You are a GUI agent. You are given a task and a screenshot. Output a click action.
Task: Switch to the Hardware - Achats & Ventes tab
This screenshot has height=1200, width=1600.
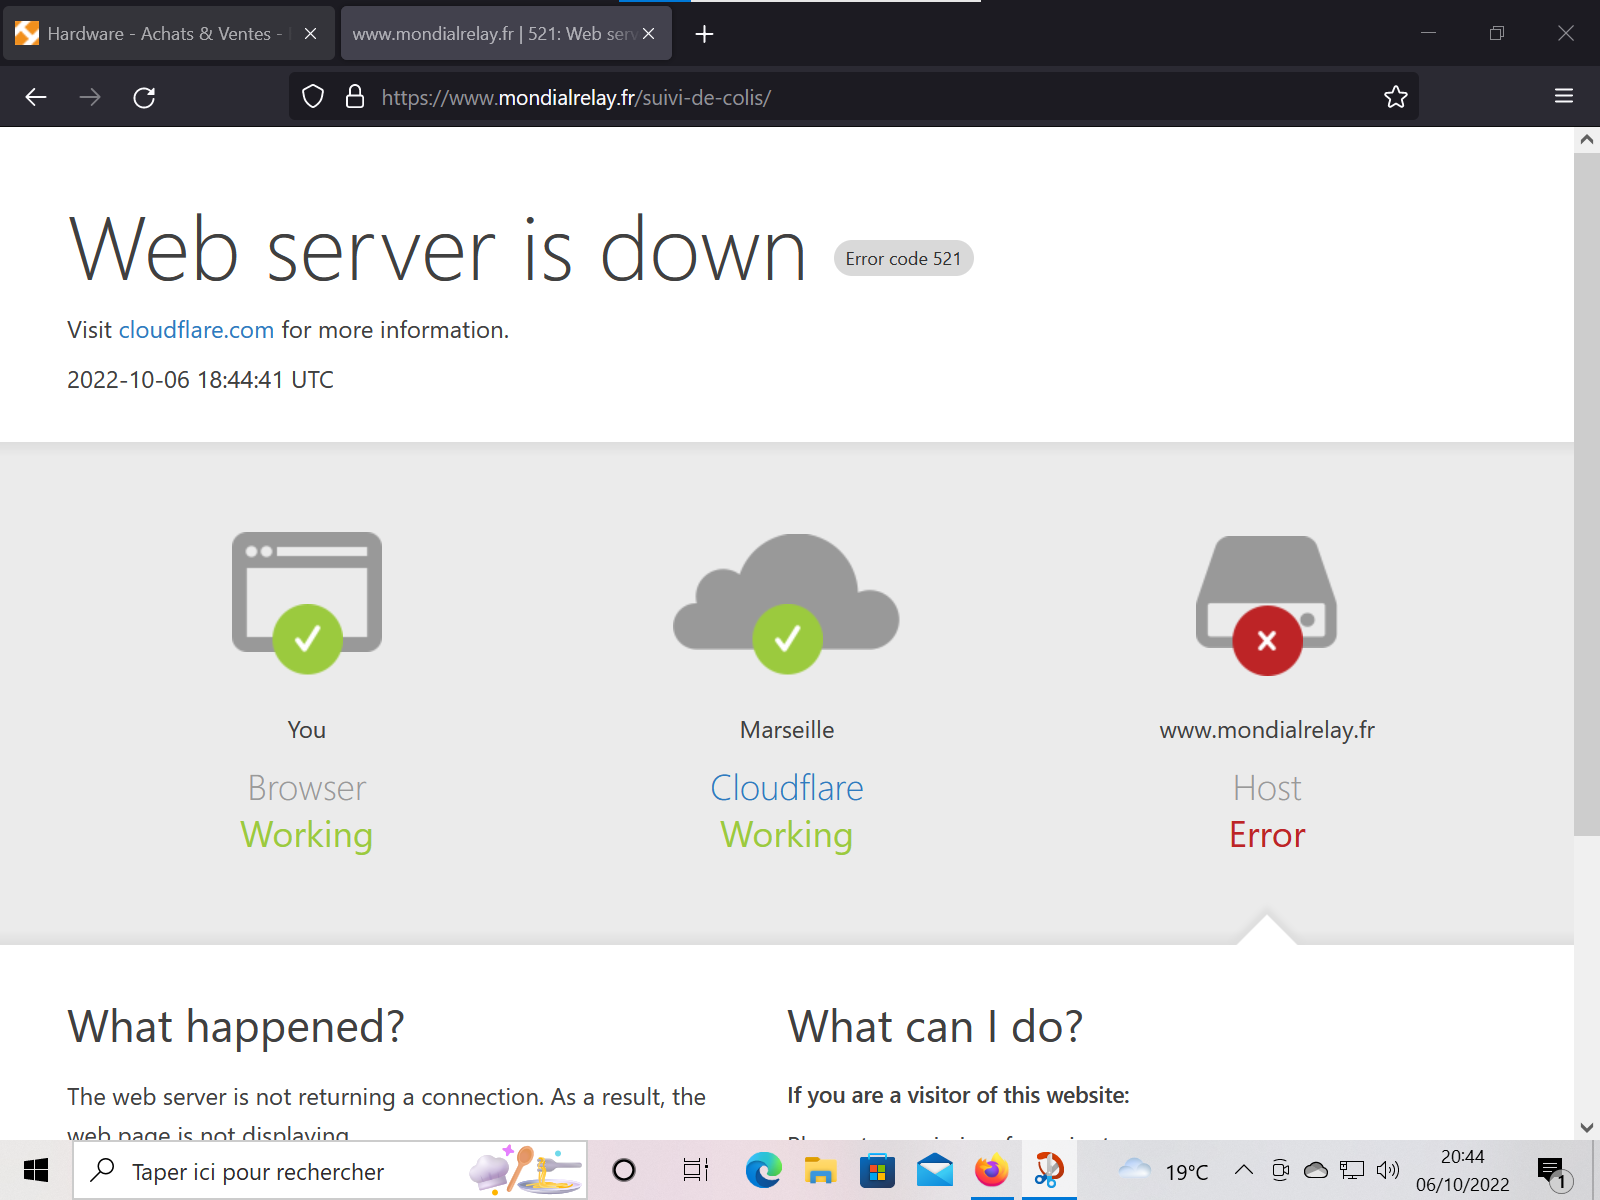pyautogui.click(x=160, y=34)
